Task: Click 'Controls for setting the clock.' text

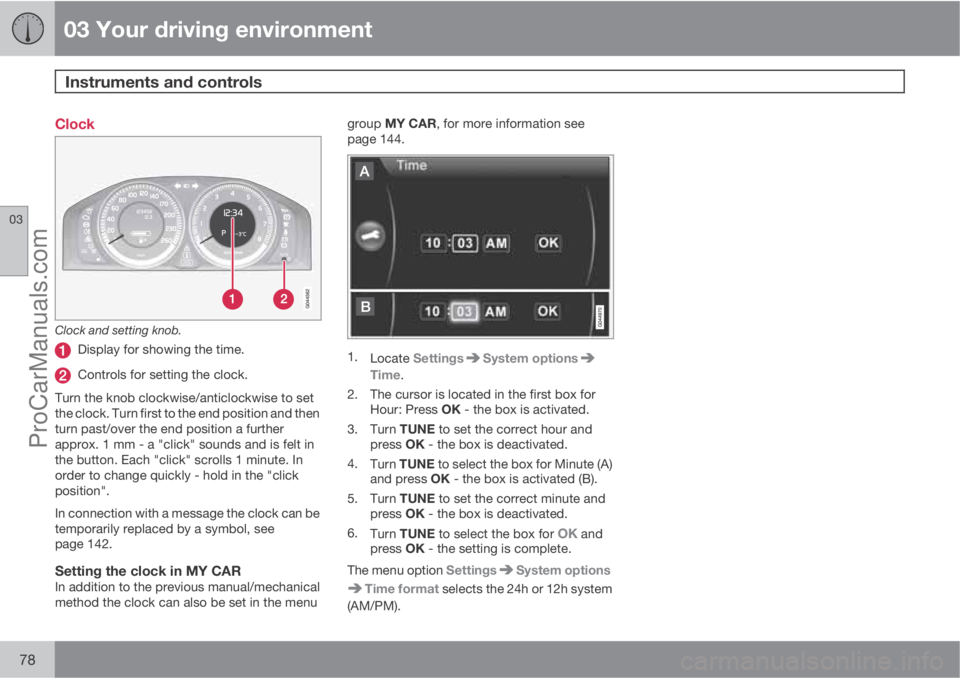Action: [163, 375]
